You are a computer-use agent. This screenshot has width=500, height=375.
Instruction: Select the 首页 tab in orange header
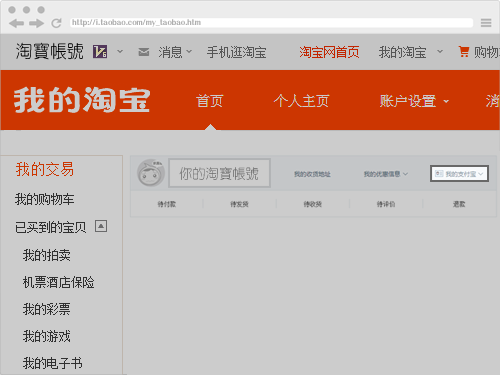click(210, 101)
